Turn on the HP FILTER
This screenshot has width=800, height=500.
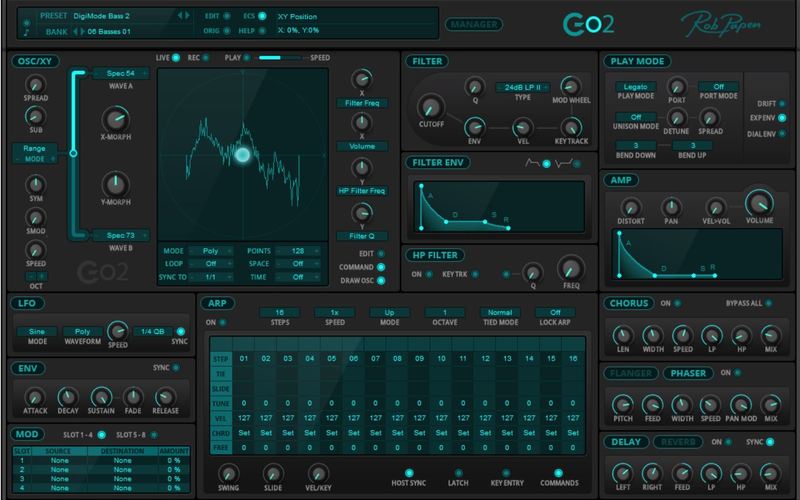(x=429, y=274)
